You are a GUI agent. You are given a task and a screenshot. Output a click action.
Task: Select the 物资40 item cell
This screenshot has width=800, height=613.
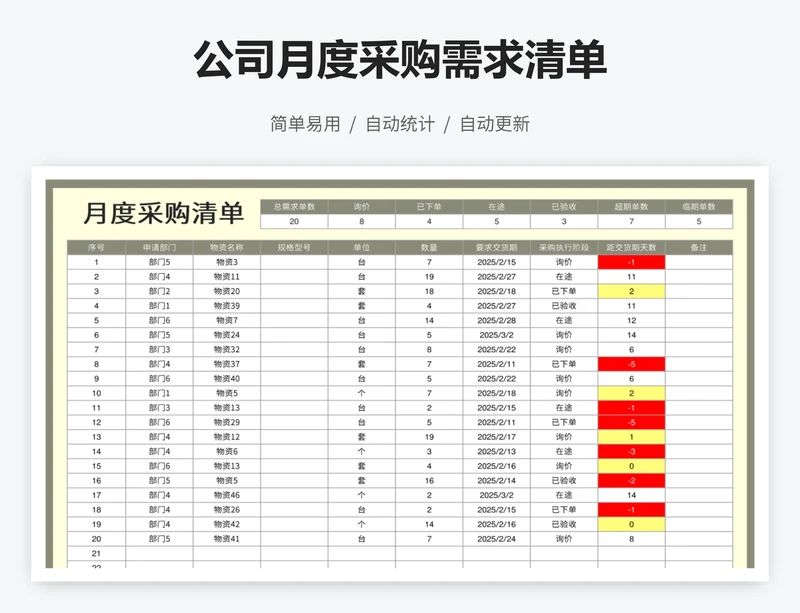coord(227,379)
